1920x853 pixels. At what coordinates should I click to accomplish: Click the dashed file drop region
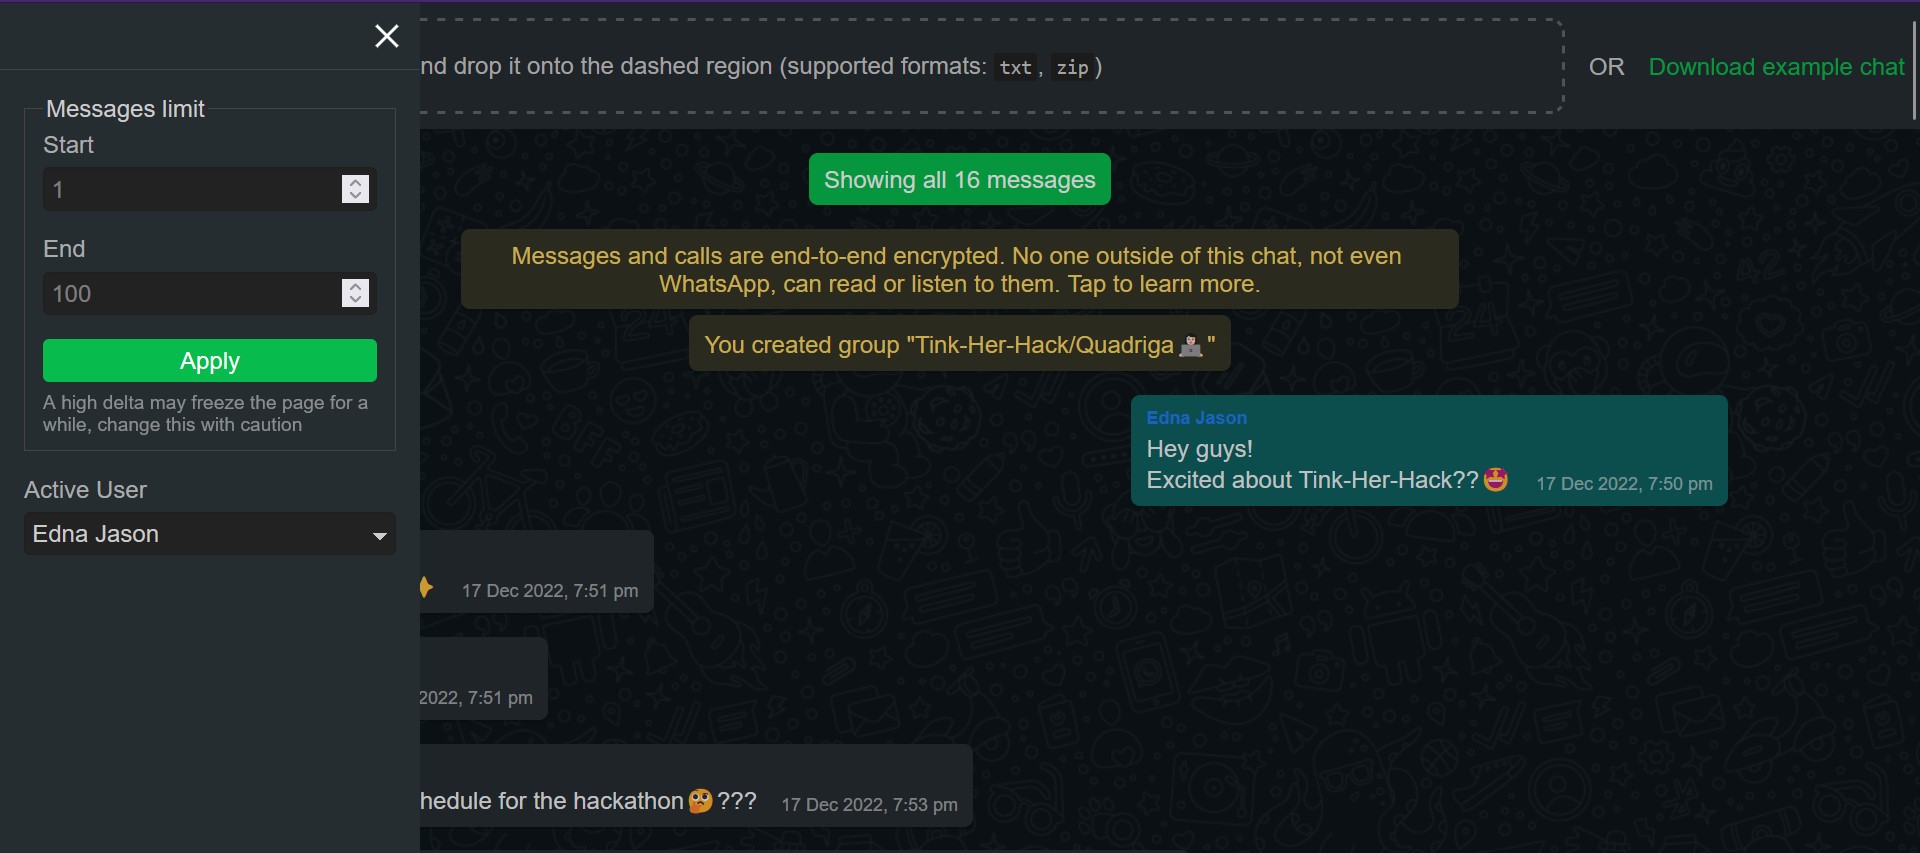click(990, 66)
